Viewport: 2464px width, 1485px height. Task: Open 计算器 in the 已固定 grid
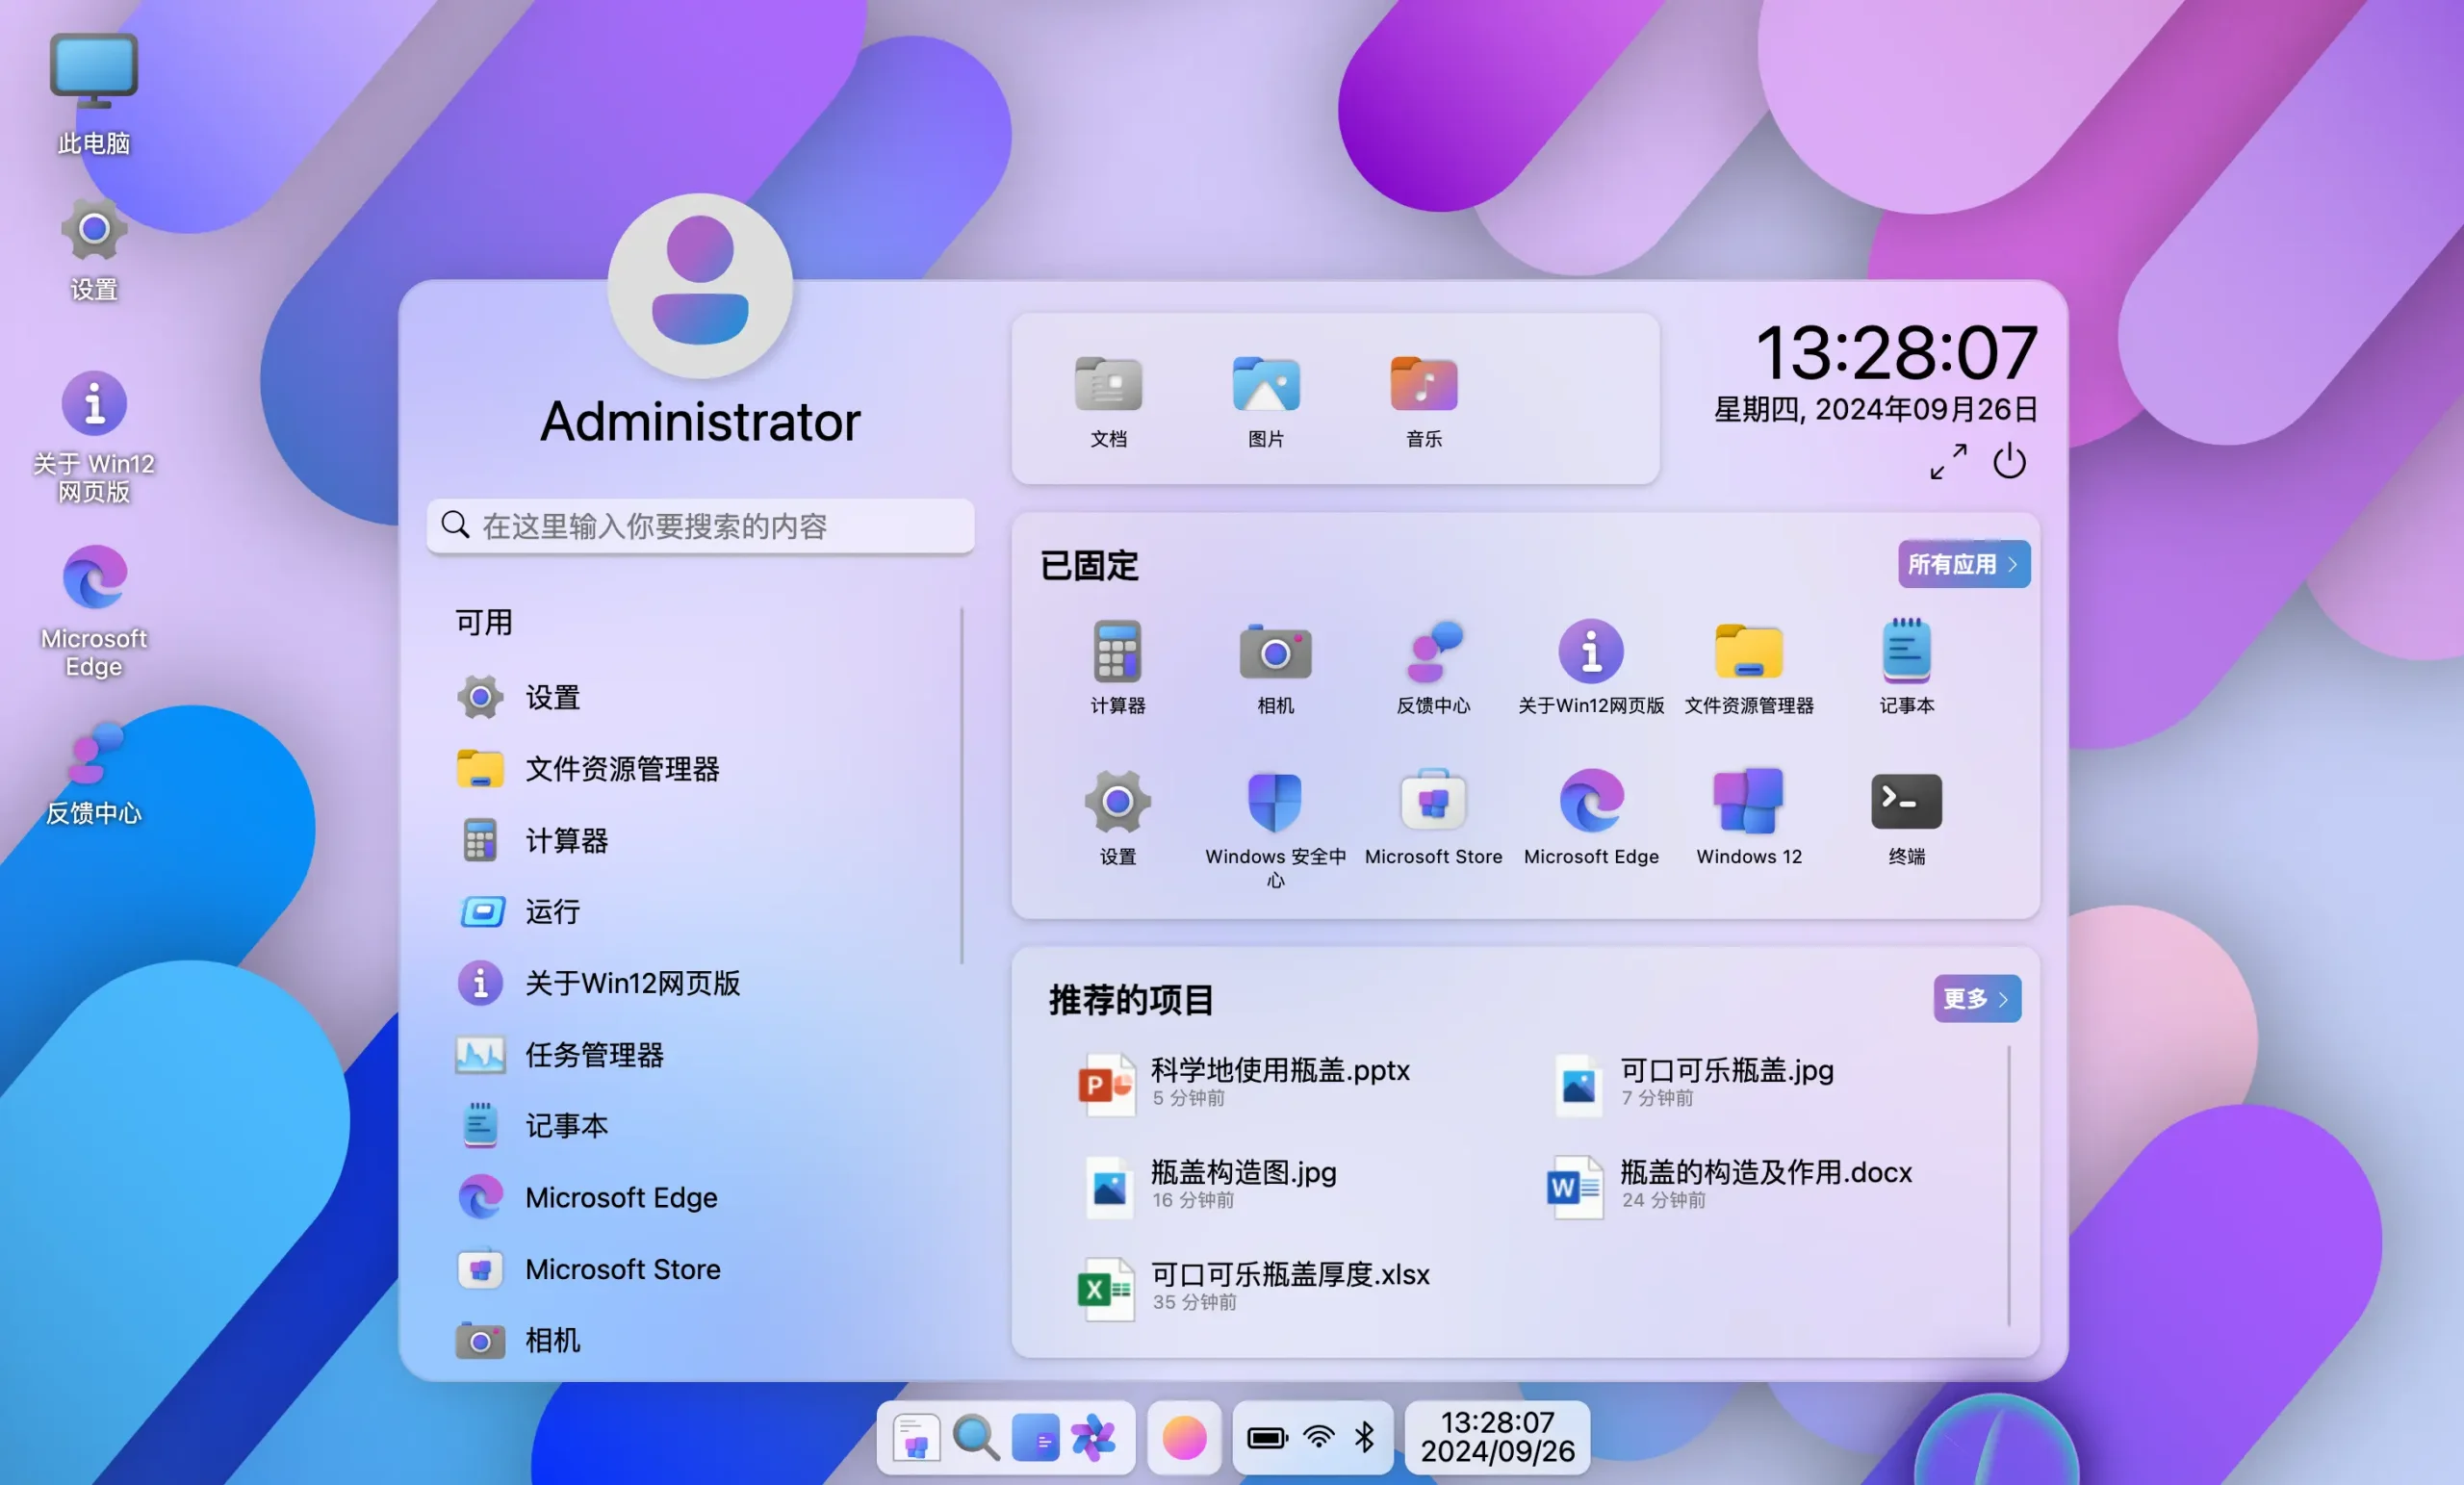click(1117, 667)
